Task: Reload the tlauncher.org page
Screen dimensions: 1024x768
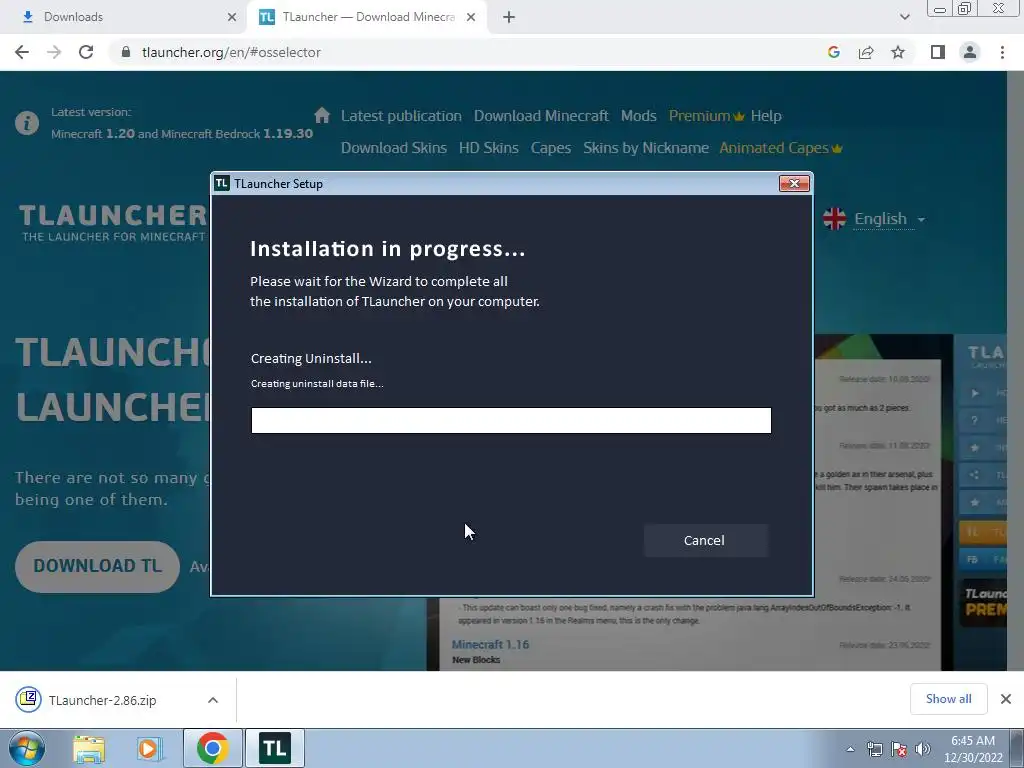Action: pos(86,52)
